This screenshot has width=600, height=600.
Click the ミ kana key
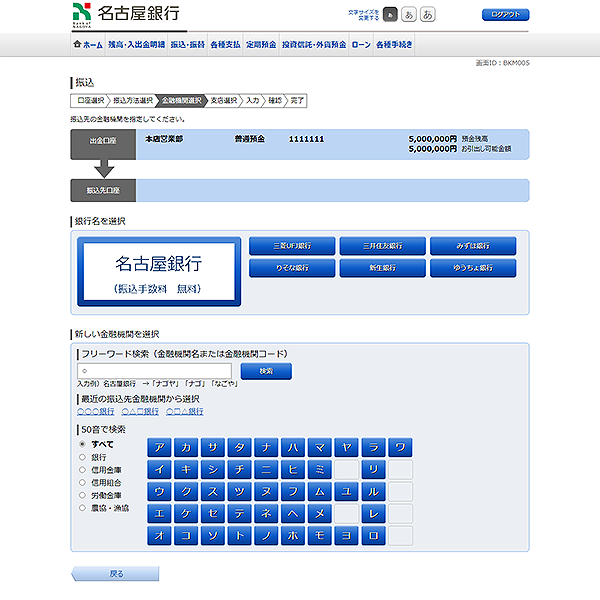(320, 470)
